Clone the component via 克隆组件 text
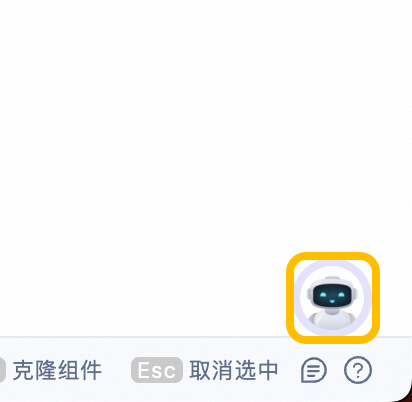 click(57, 370)
